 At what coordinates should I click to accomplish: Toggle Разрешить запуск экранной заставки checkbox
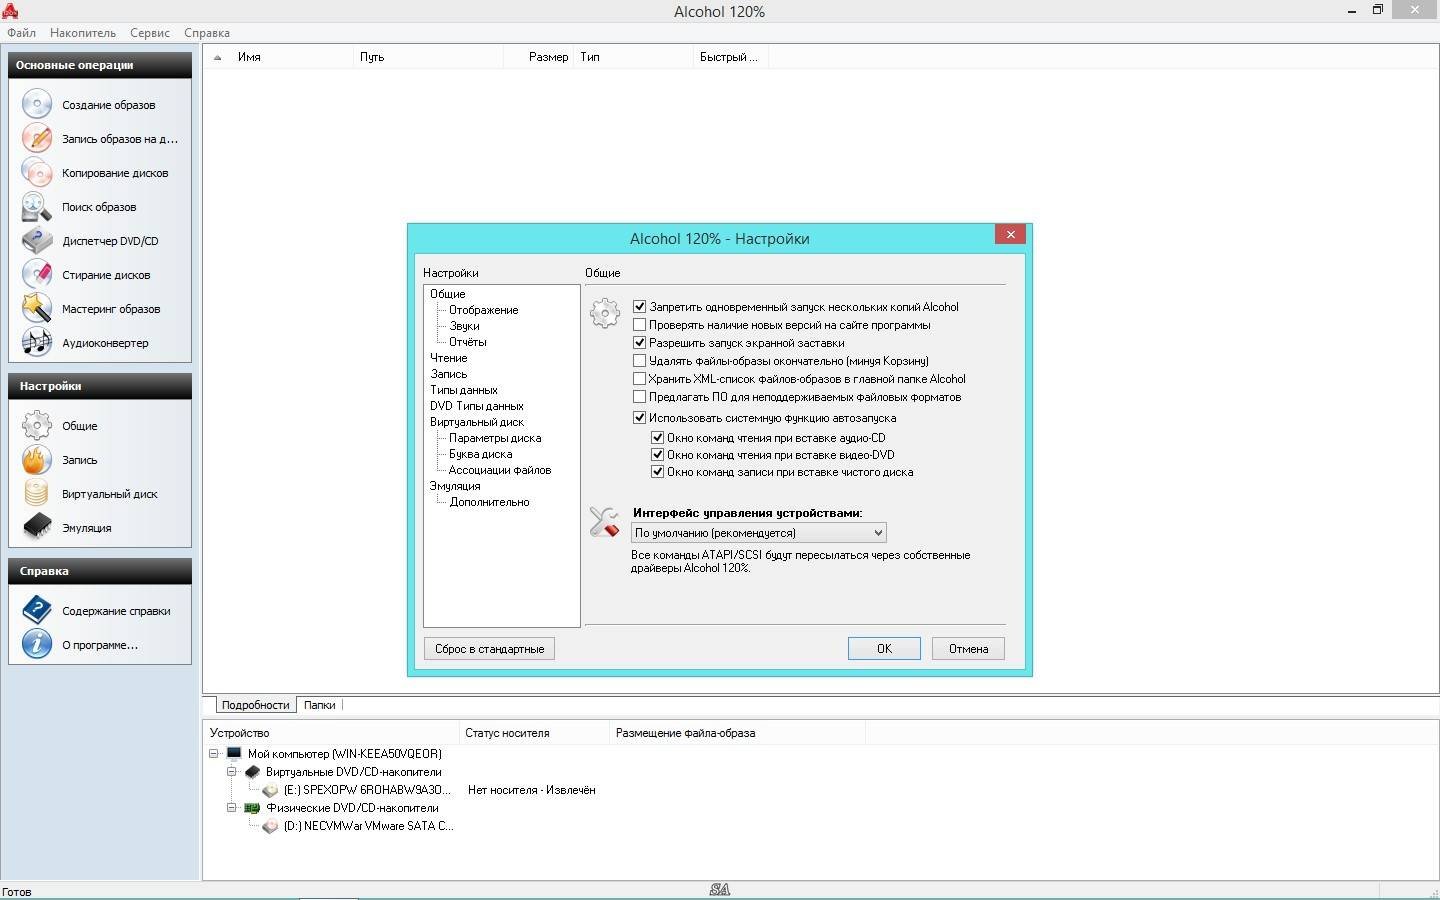[x=640, y=343]
